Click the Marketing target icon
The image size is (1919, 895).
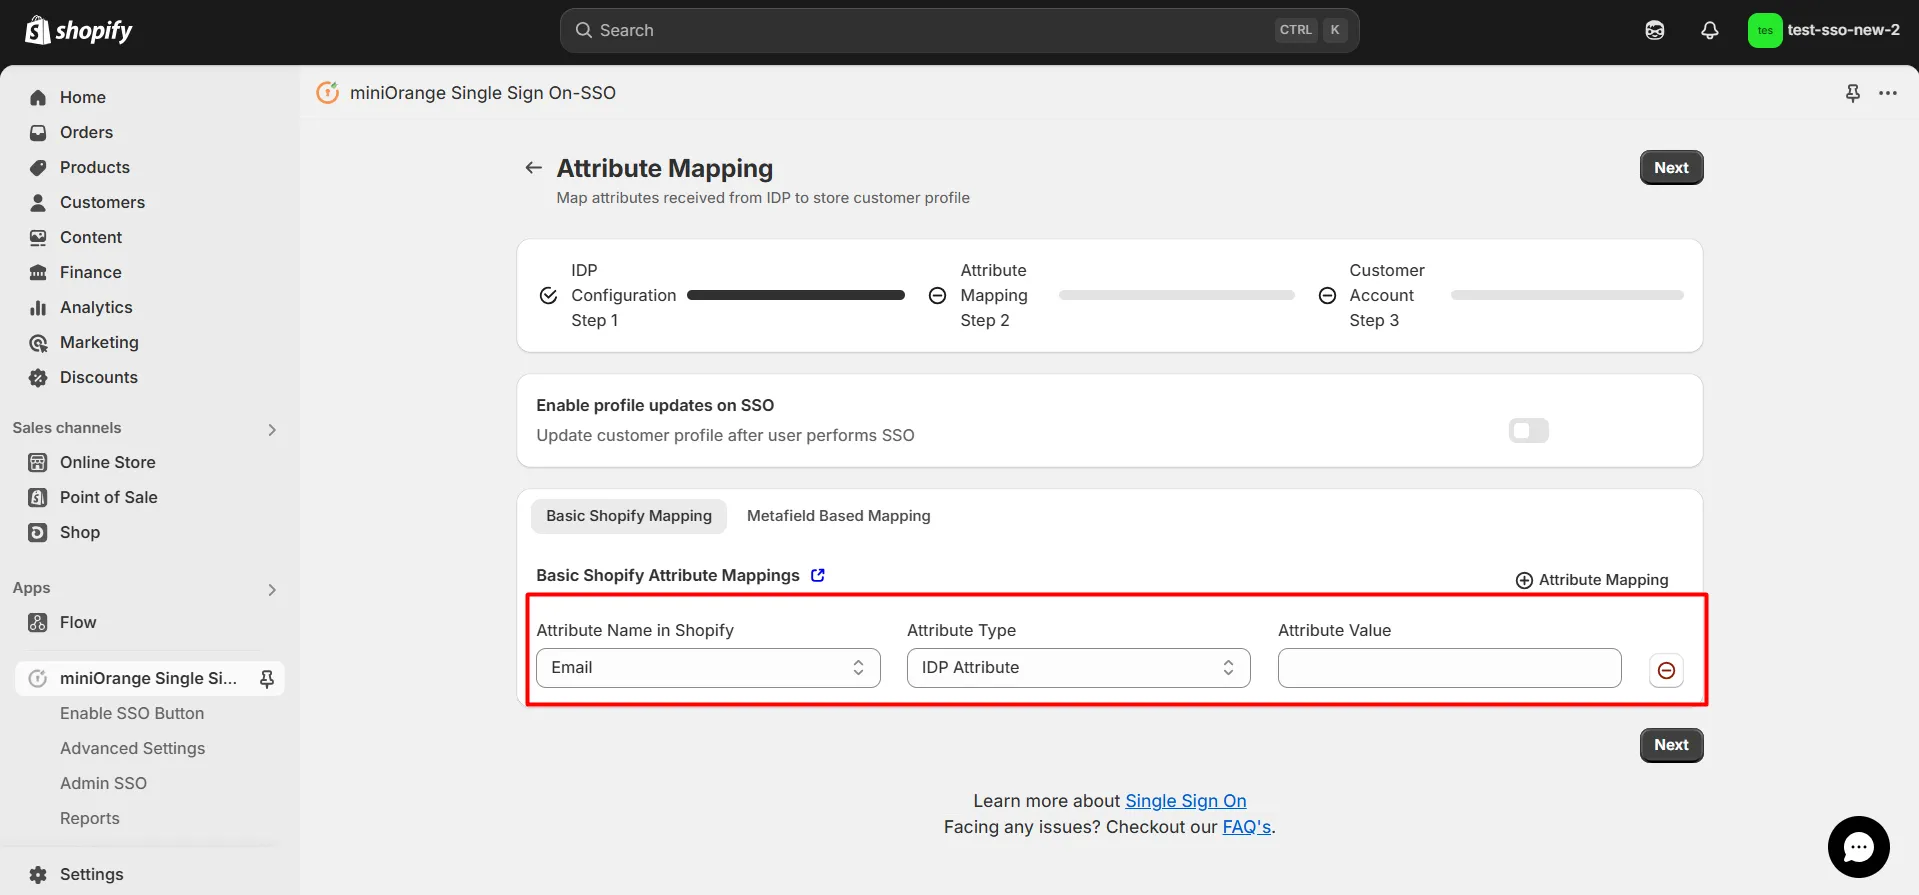[x=38, y=342]
